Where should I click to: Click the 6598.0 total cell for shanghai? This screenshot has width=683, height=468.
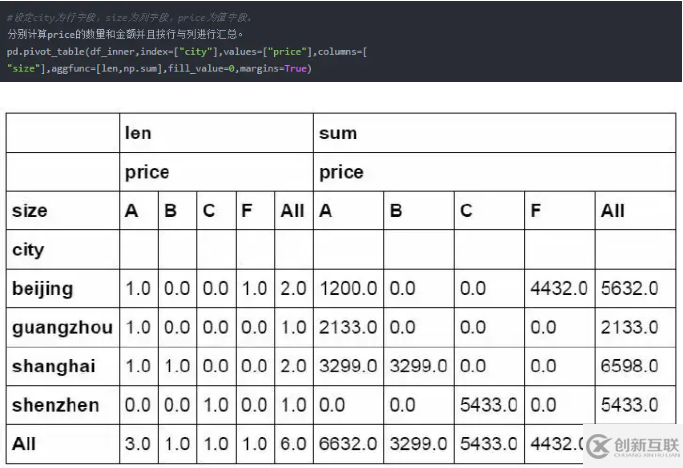click(629, 366)
